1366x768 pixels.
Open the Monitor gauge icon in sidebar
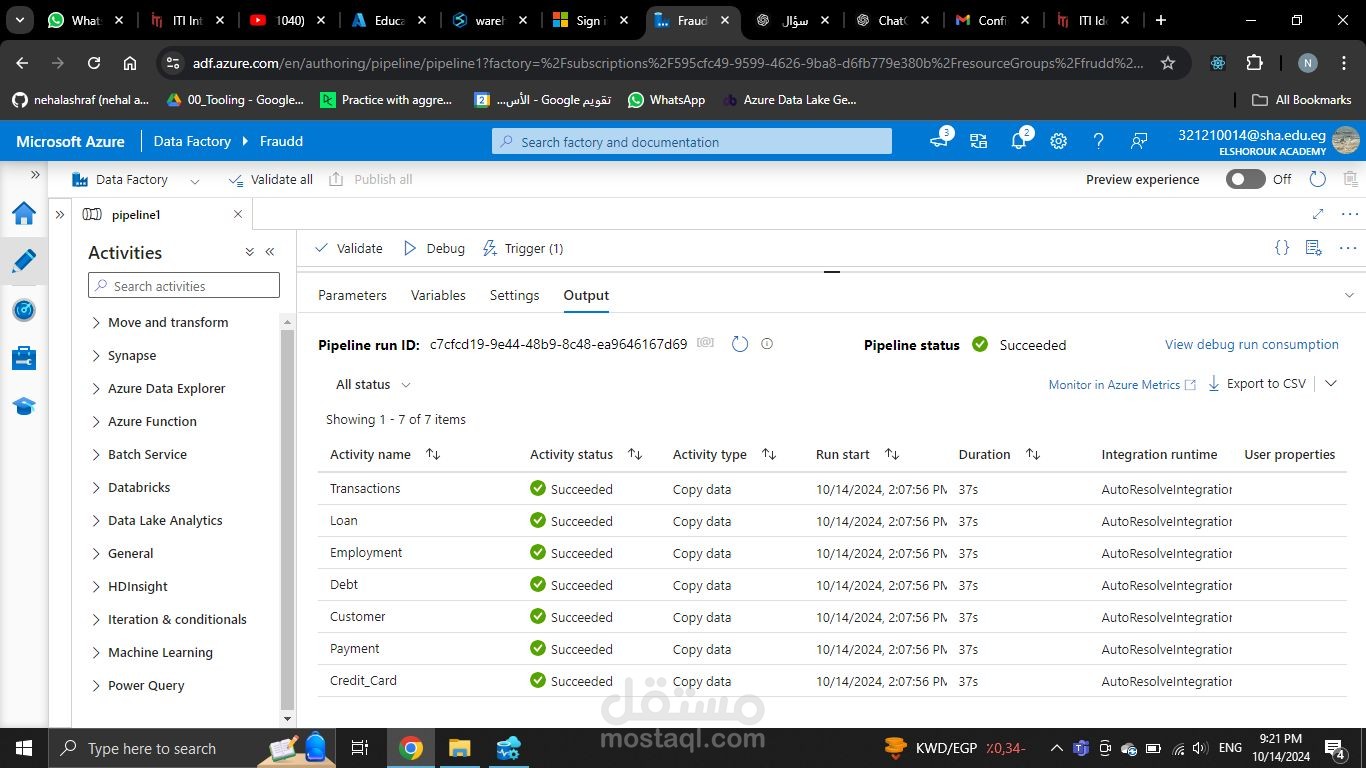click(x=24, y=310)
